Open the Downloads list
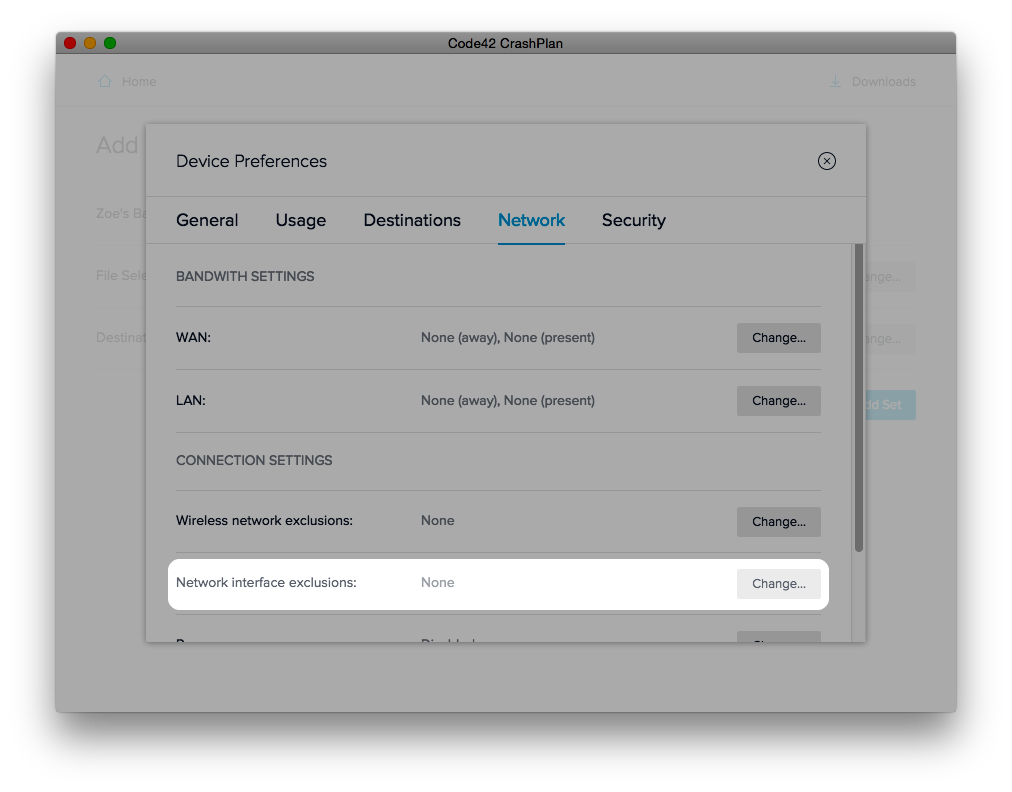Screen dimensions: 1012x792 point(882,81)
